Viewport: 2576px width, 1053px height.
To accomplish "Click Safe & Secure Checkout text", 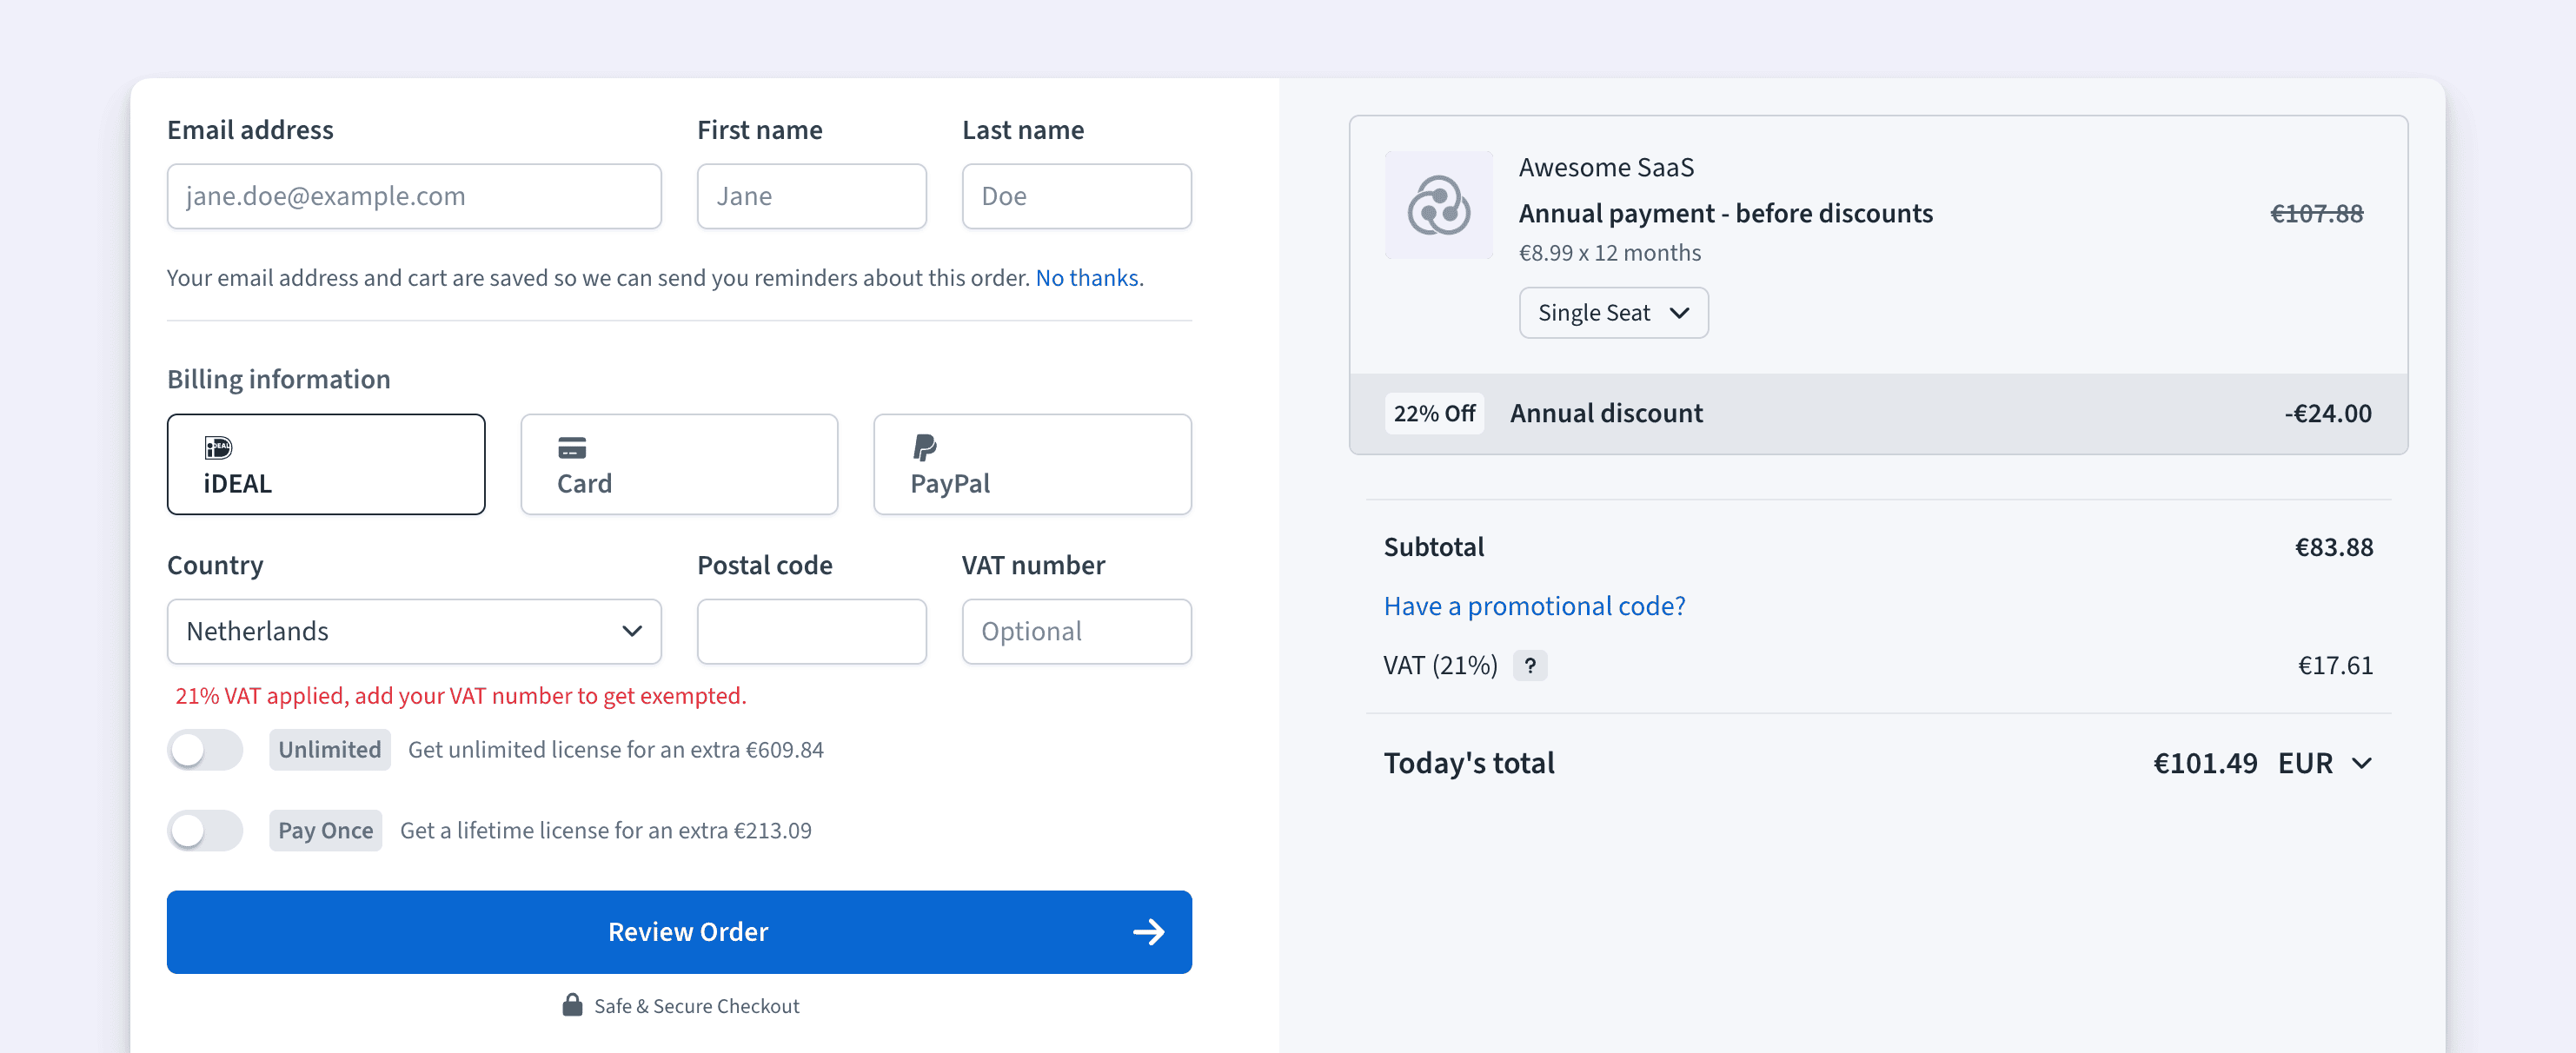I will [x=696, y=1006].
